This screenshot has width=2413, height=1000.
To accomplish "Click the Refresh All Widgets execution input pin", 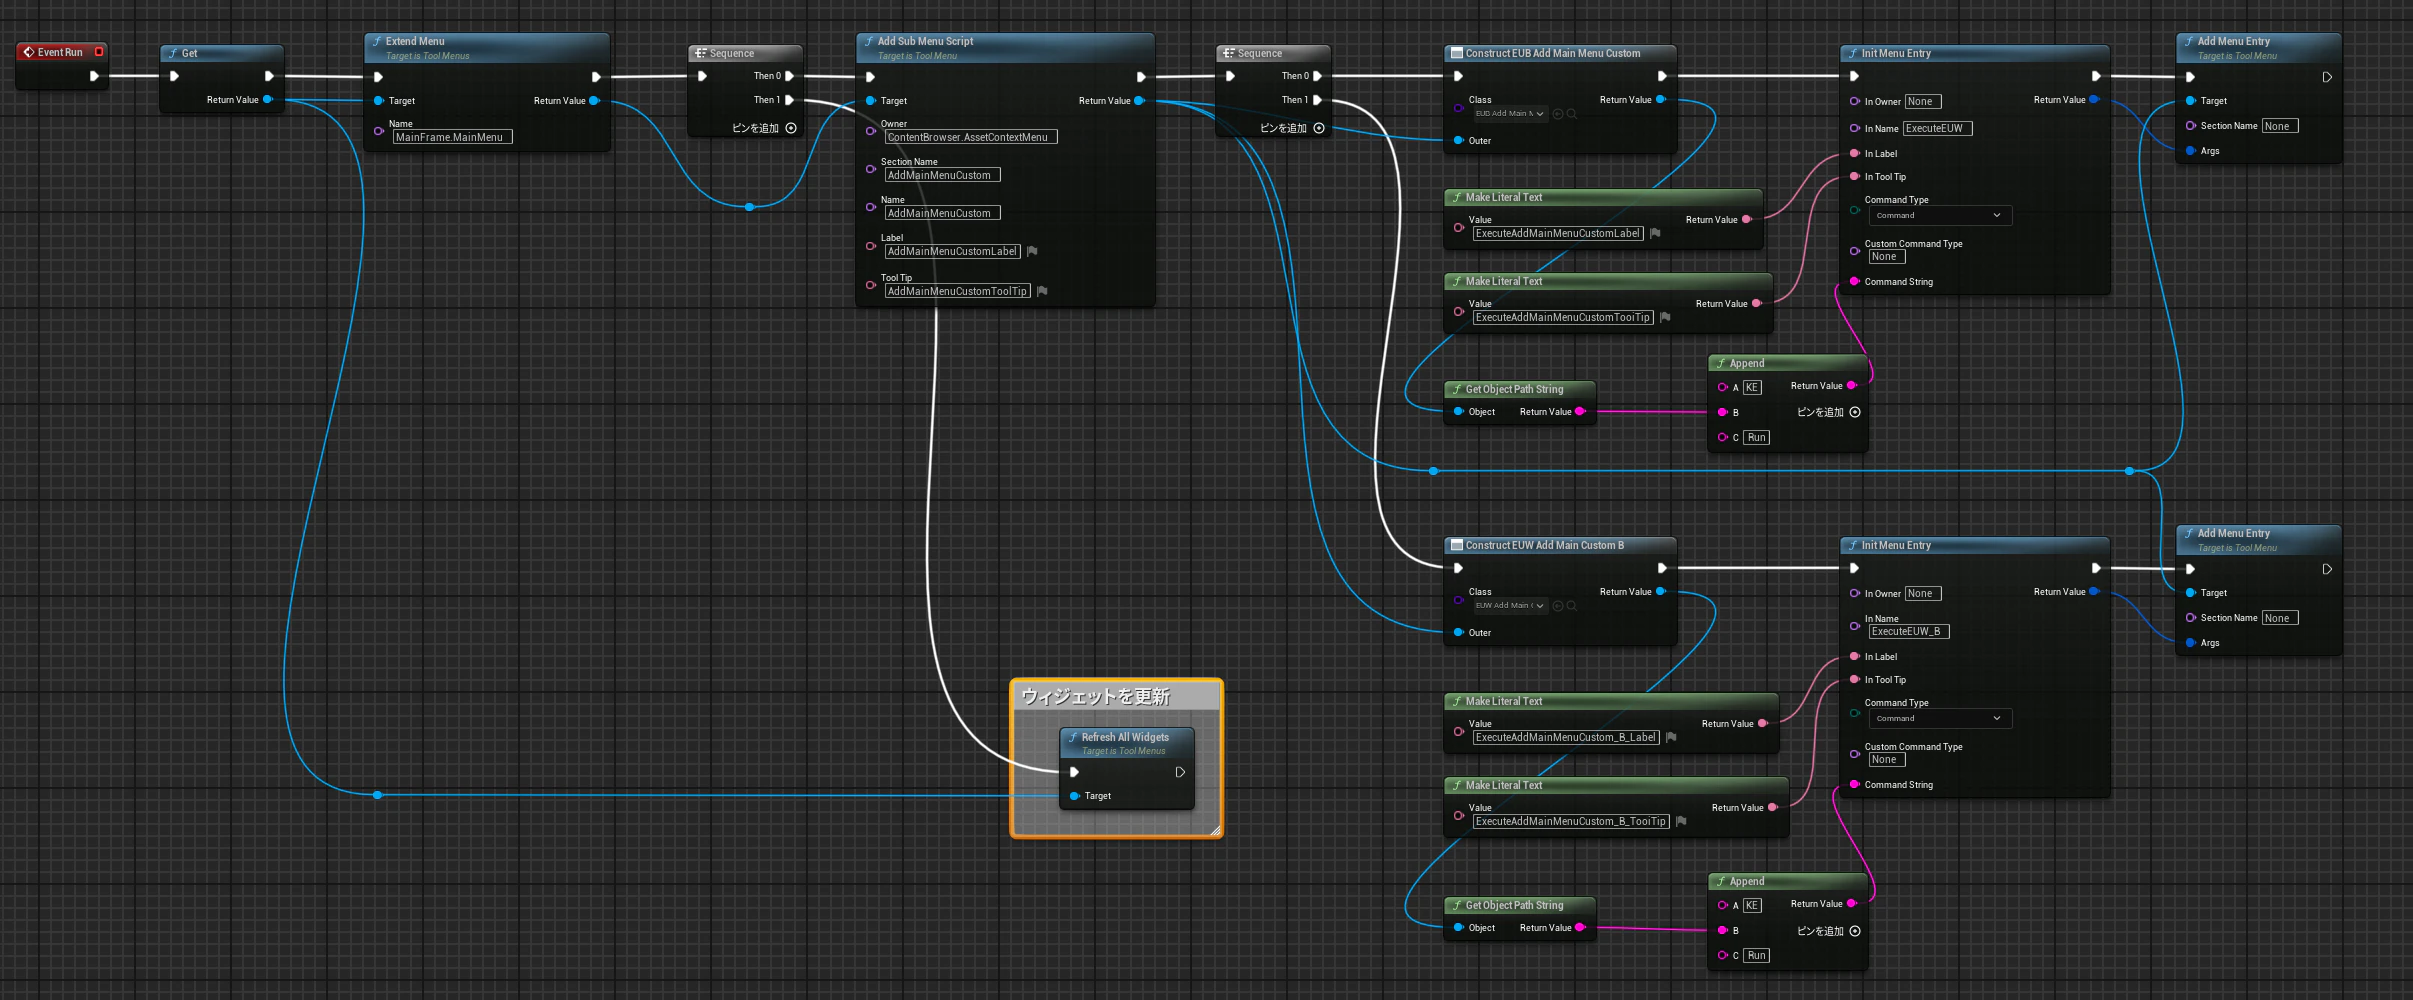I will 1074,772.
